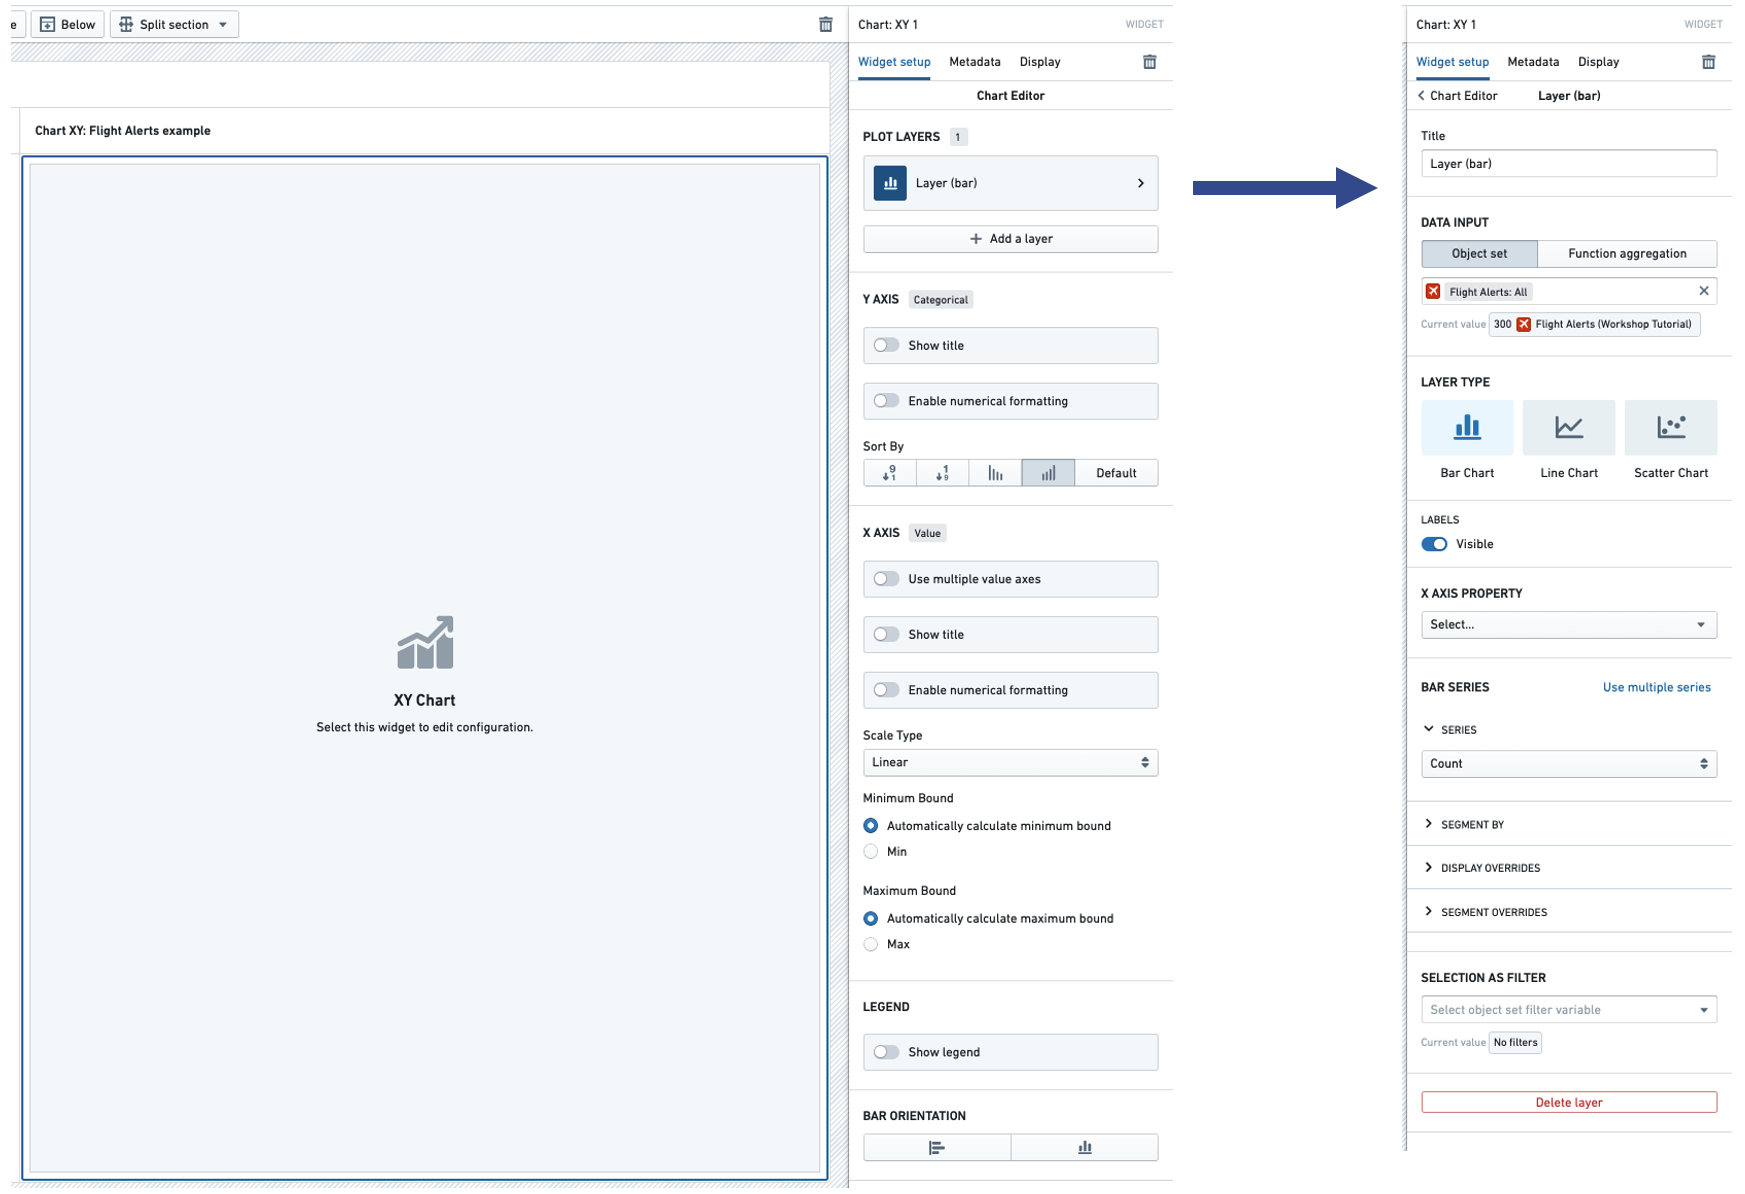Screen dimensions: 1745x1194
Task: Switch to the Metadata tab in left panel
Action: (x=974, y=62)
